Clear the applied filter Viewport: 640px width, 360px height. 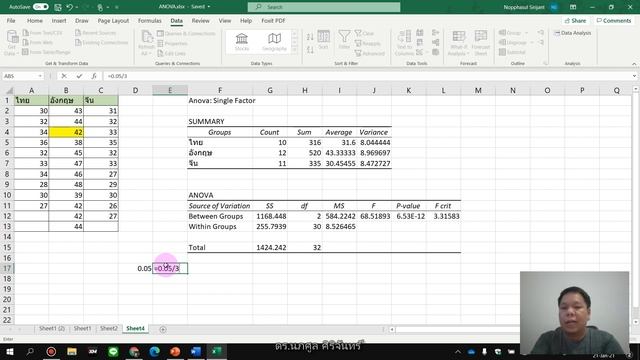click(364, 33)
